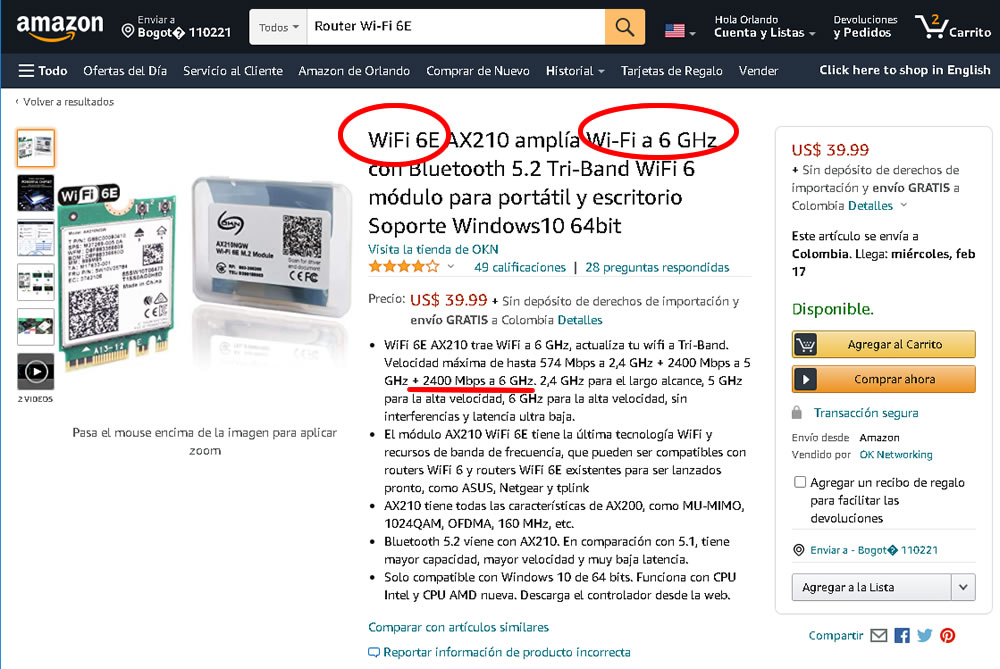Image resolution: width=1000 pixels, height=669 pixels.
Task: Enable the gift receipt checkbox
Action: [800, 482]
